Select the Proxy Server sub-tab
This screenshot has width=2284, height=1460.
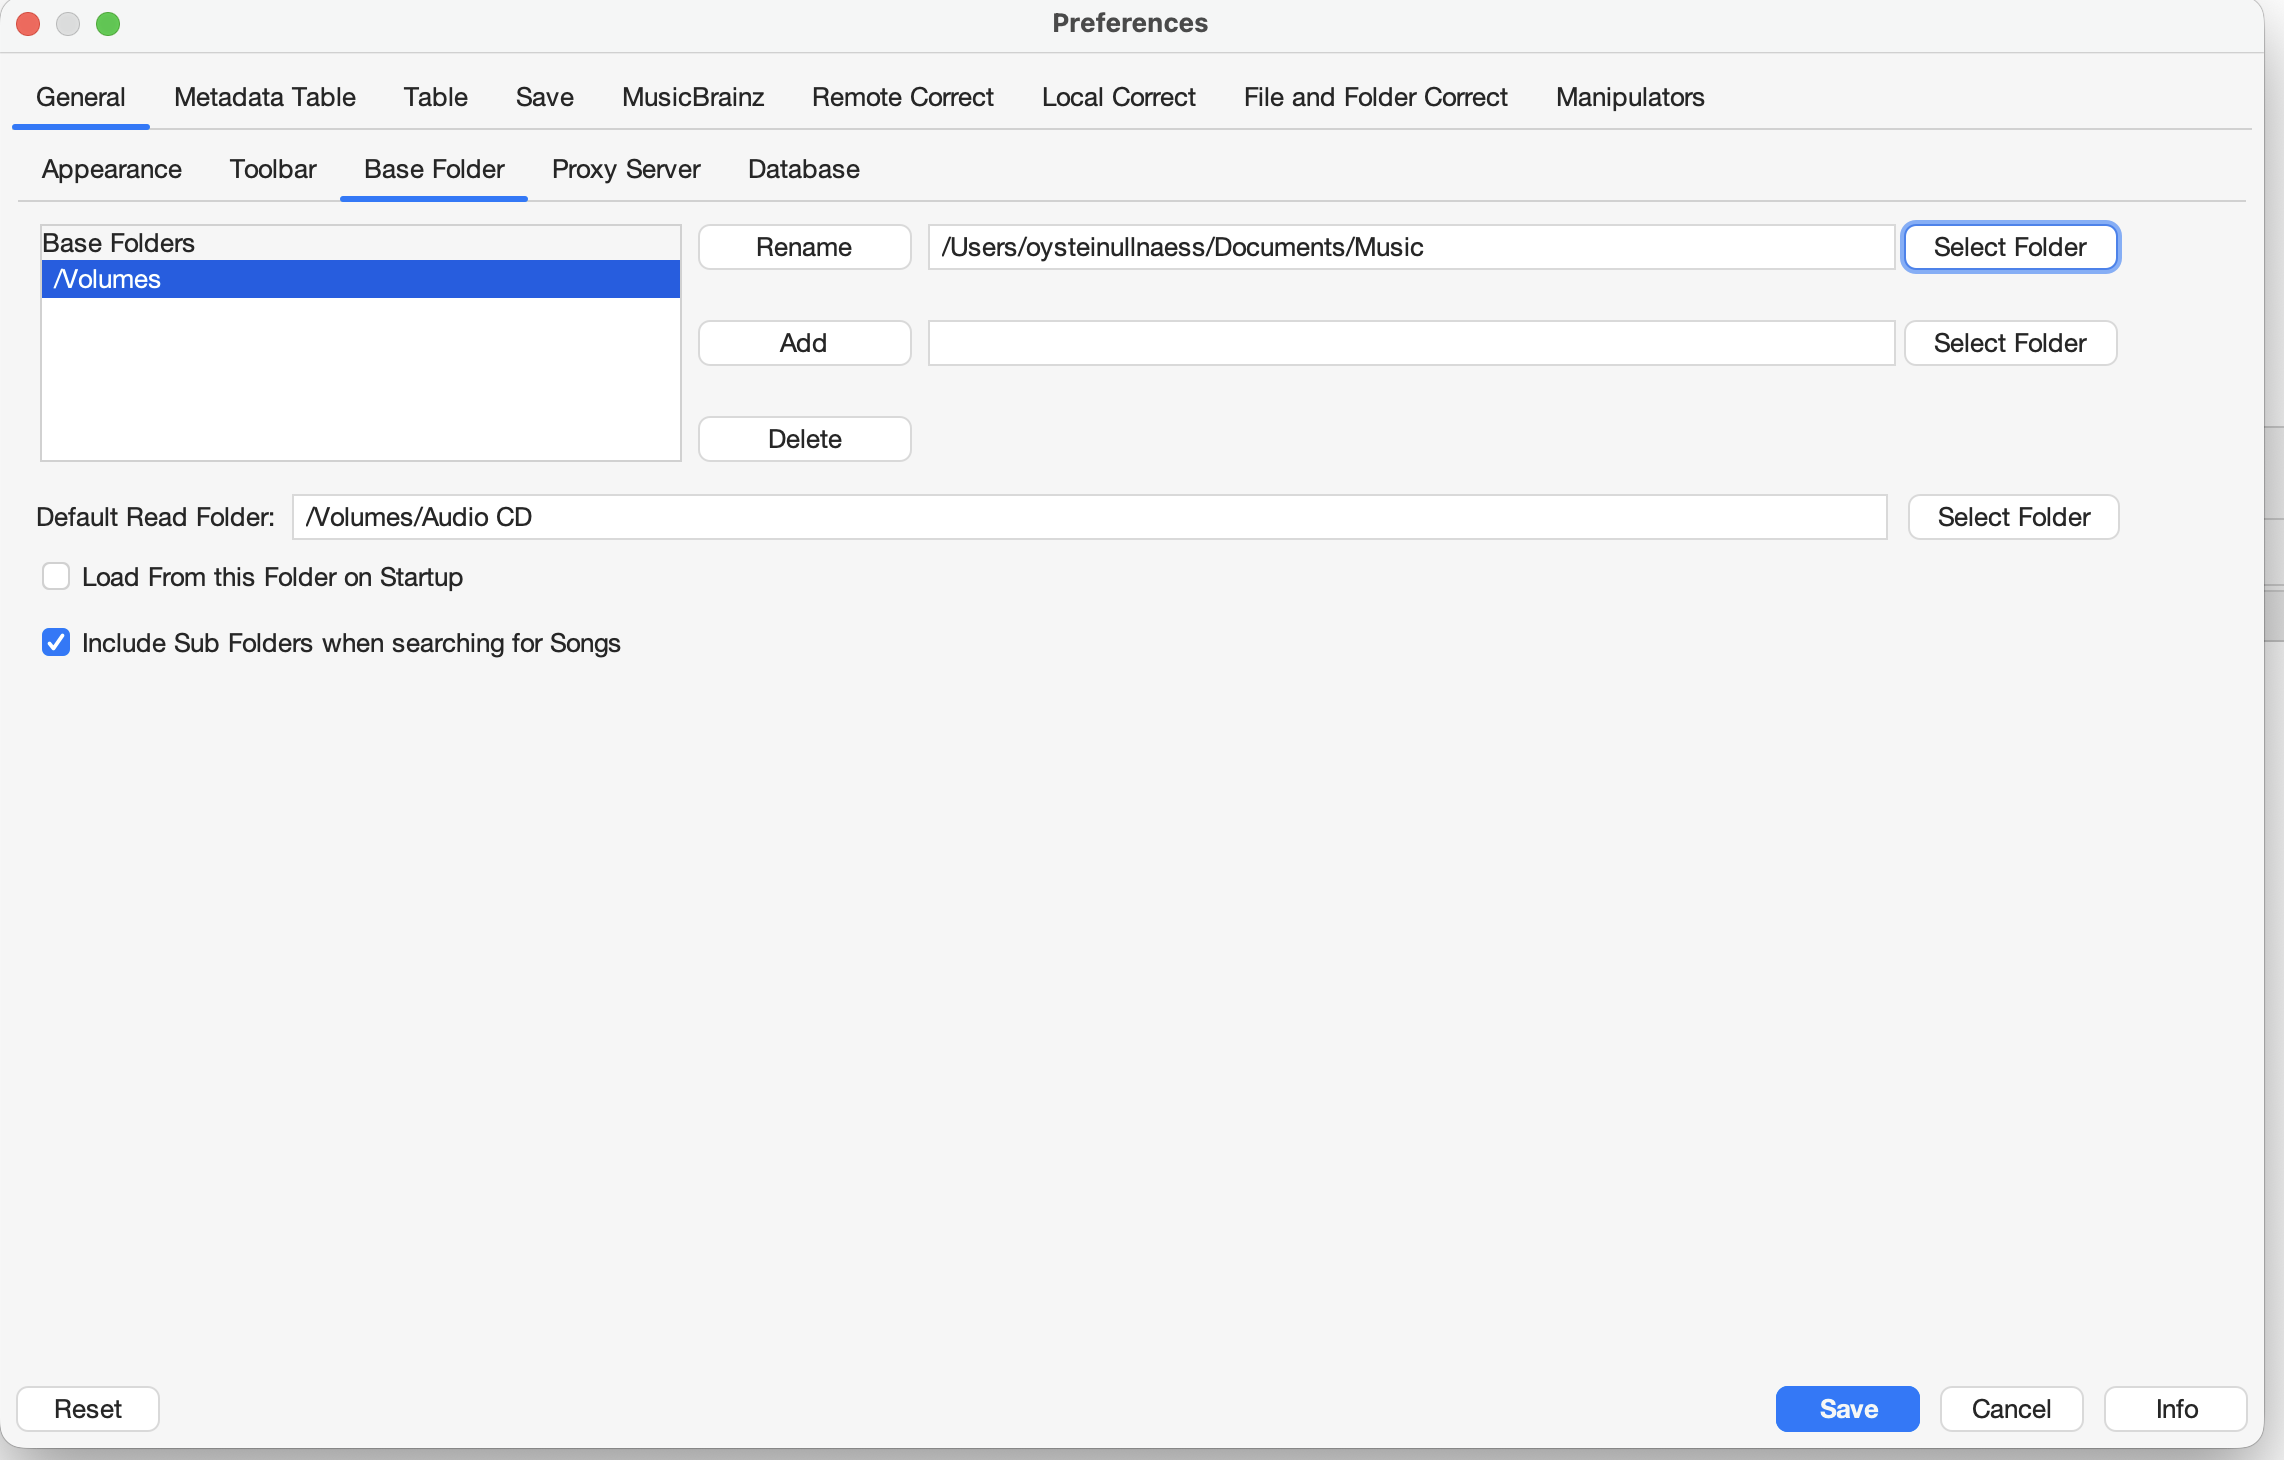tap(625, 169)
